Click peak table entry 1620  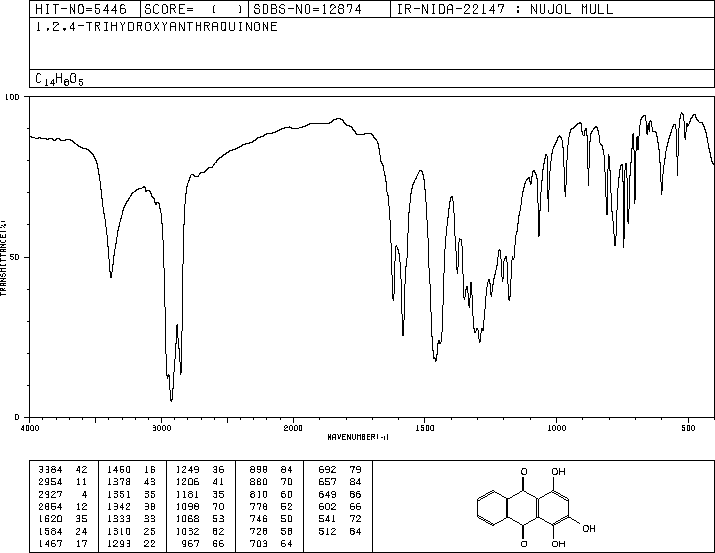50,519
